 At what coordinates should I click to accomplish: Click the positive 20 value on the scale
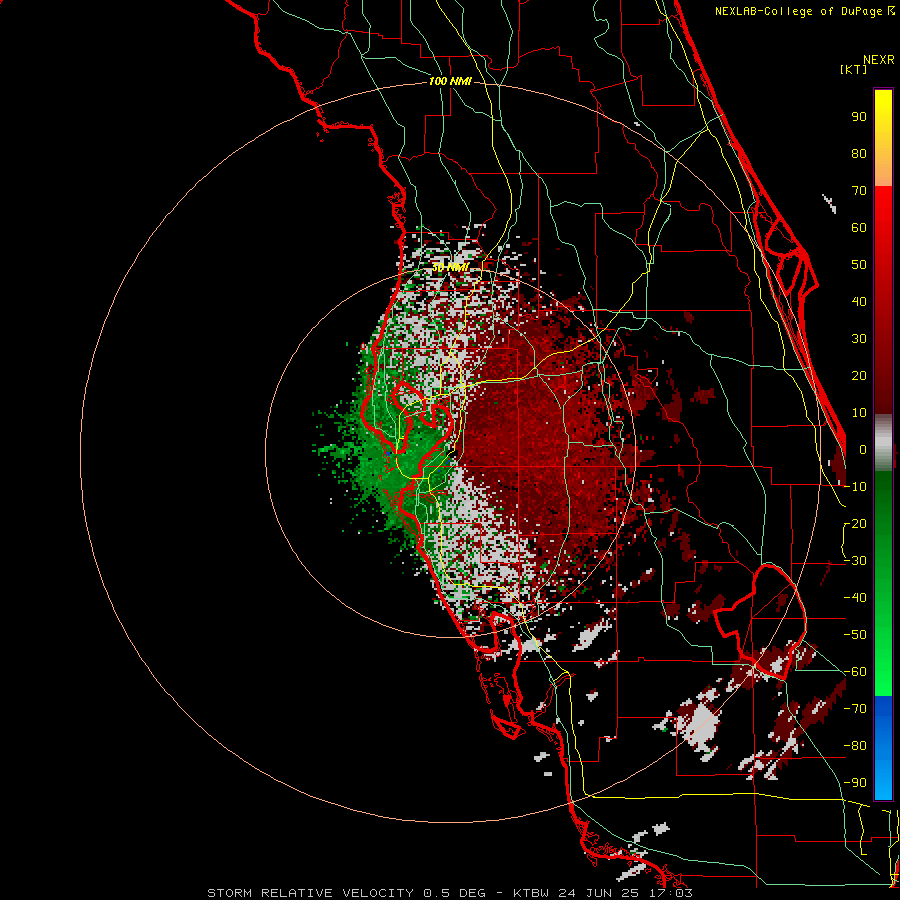(x=859, y=376)
